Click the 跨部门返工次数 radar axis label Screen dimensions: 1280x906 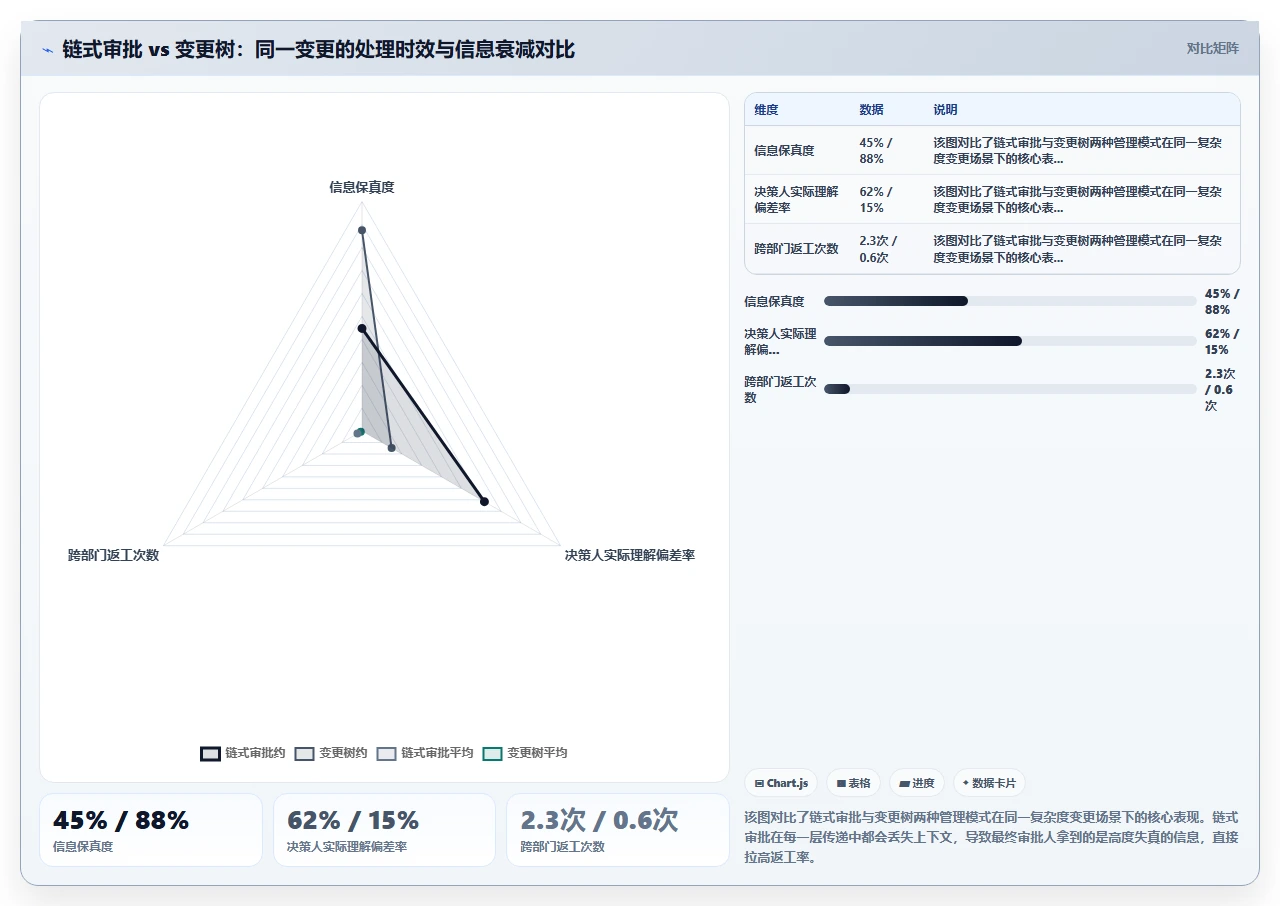click(x=113, y=555)
